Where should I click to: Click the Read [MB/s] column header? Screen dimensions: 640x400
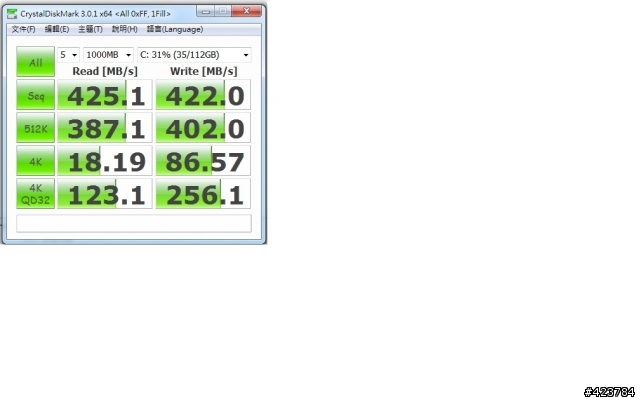point(105,71)
